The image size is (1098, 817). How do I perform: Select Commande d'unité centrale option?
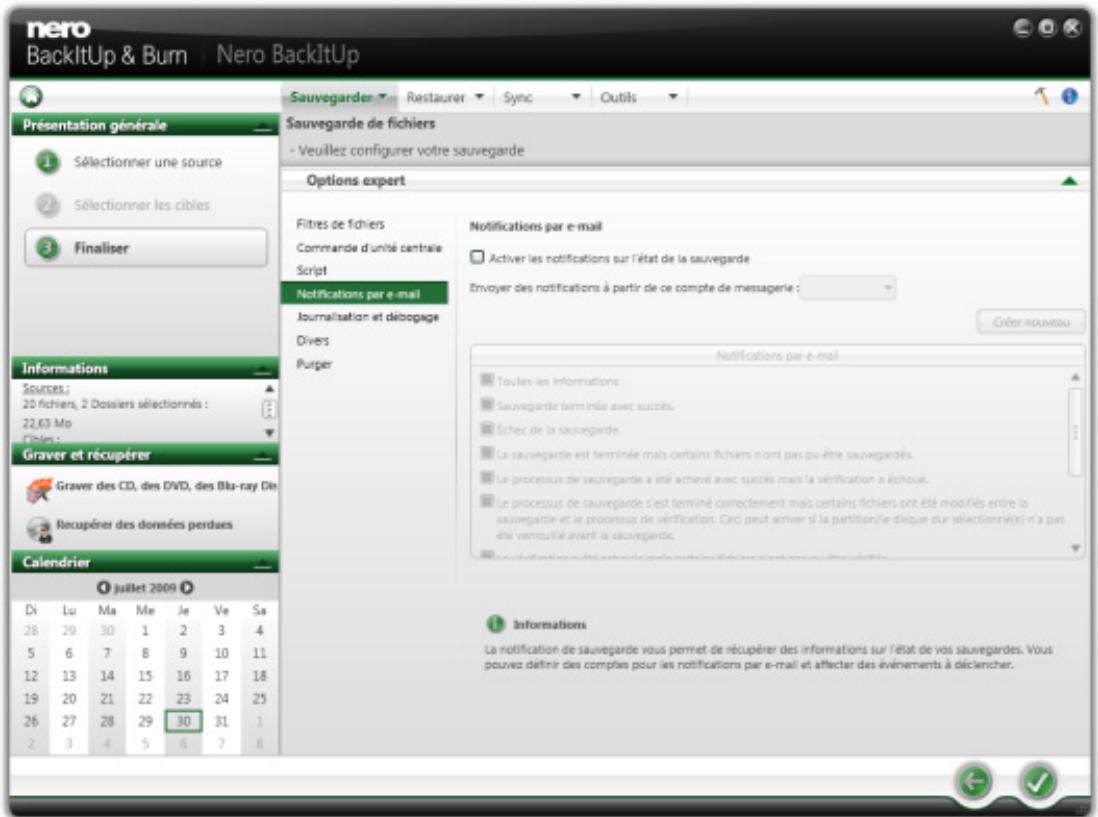tap(369, 248)
